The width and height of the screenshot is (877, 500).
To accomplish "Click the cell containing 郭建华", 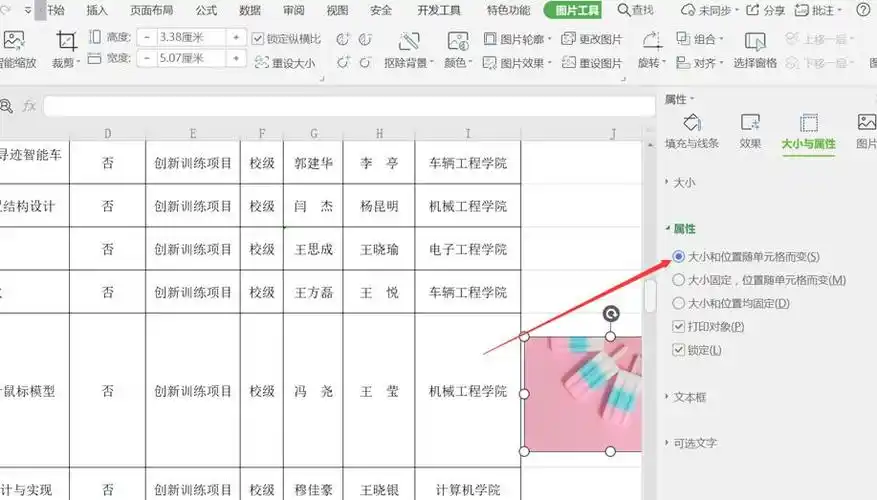I will coord(313,163).
